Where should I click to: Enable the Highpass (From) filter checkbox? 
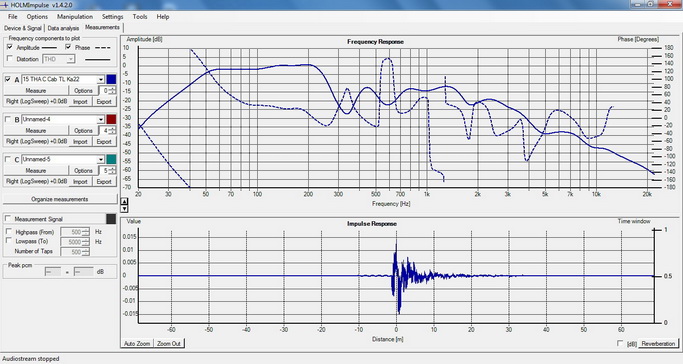coord(9,232)
